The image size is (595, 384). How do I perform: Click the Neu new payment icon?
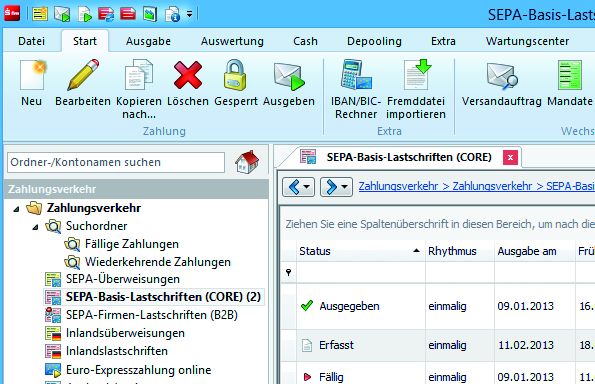[x=32, y=75]
